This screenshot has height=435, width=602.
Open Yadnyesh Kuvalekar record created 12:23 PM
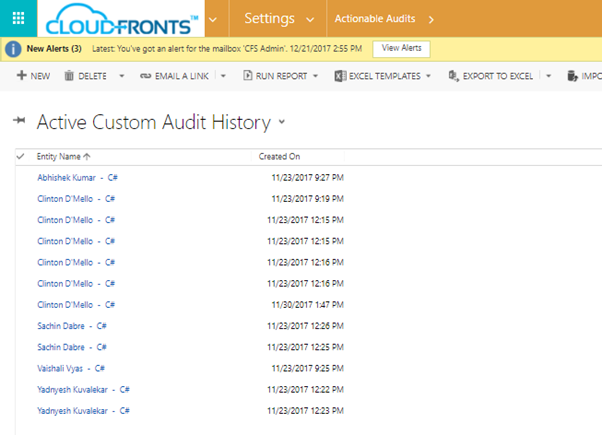pyautogui.click(x=83, y=410)
